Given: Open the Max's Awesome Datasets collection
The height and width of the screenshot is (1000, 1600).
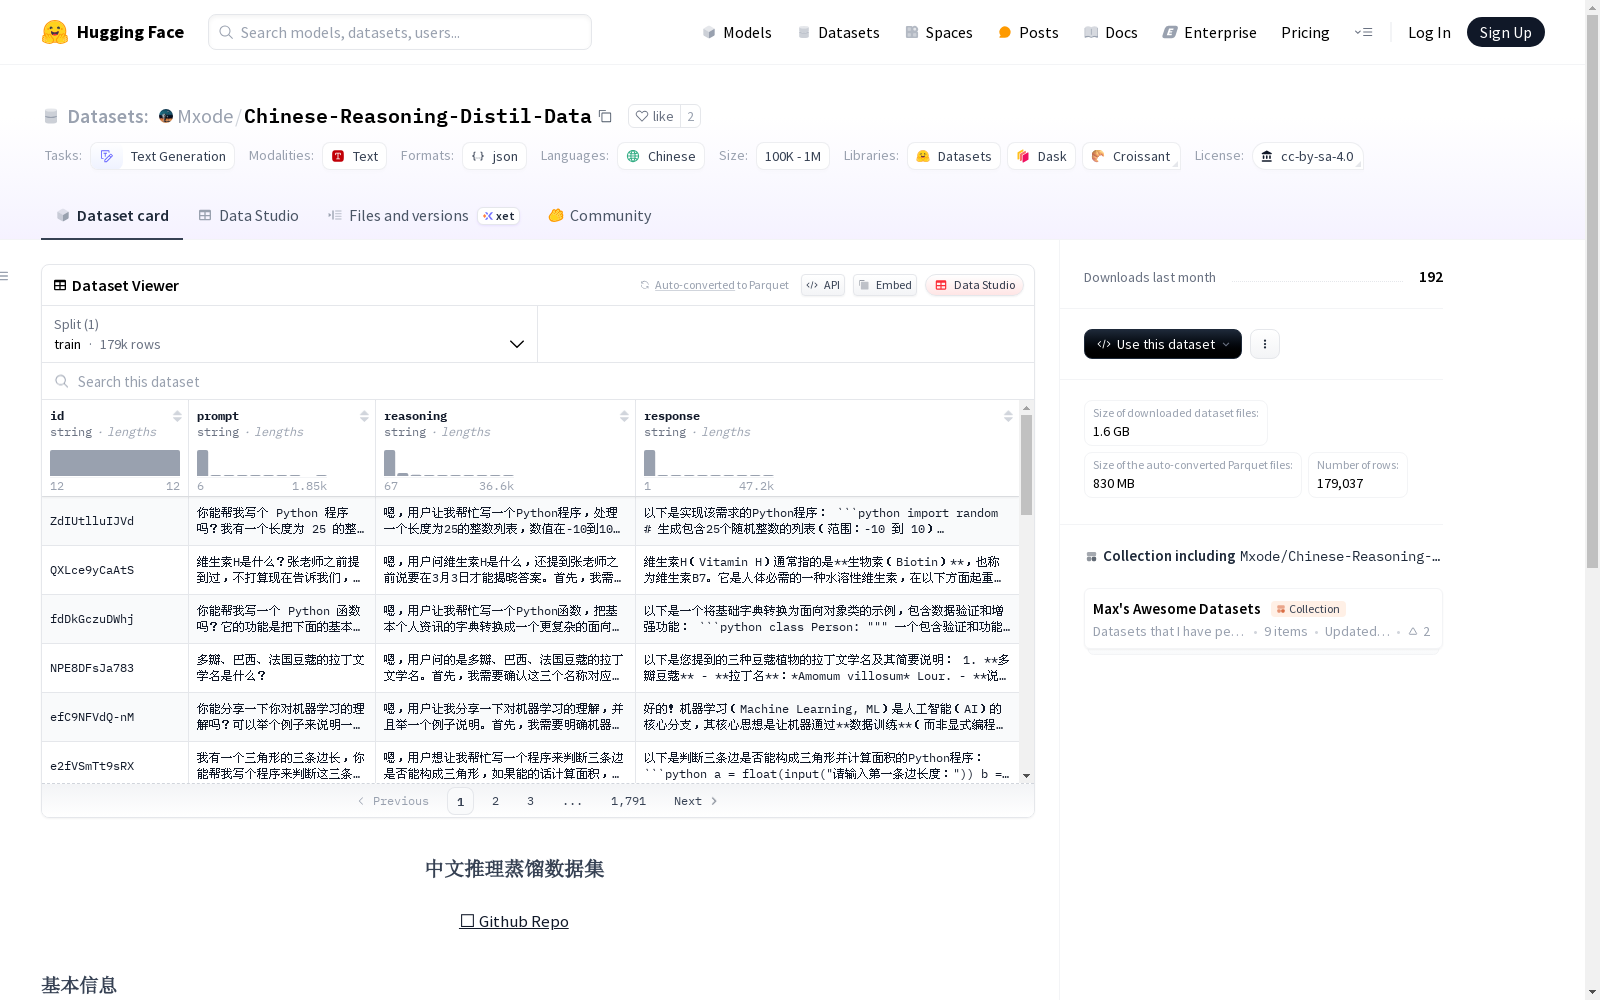Looking at the screenshot, I should [1262, 620].
